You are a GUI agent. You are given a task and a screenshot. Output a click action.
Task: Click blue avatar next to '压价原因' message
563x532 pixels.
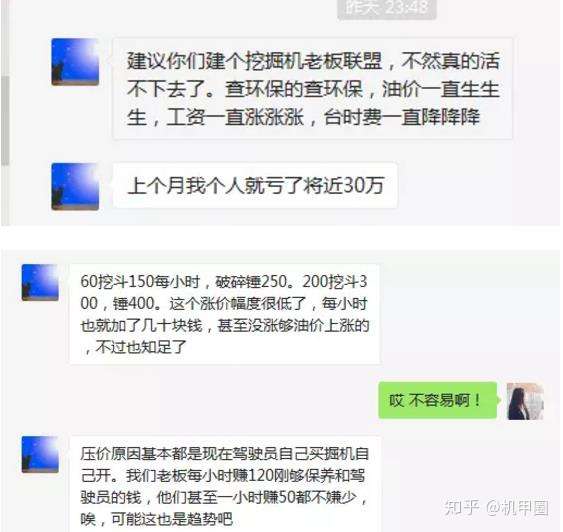[40, 454]
